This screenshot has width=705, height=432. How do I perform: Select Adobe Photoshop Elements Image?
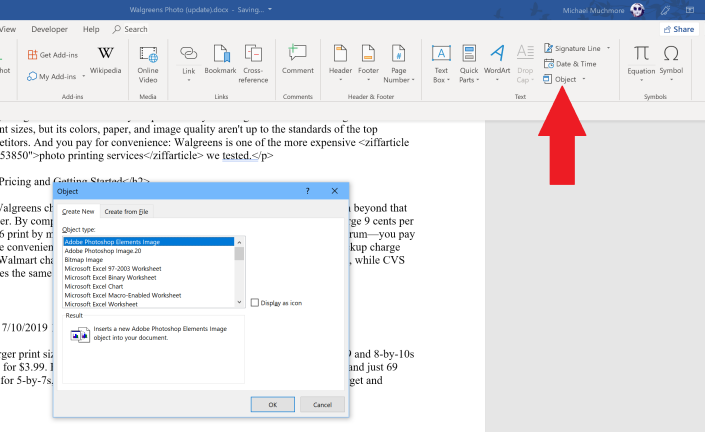148,242
